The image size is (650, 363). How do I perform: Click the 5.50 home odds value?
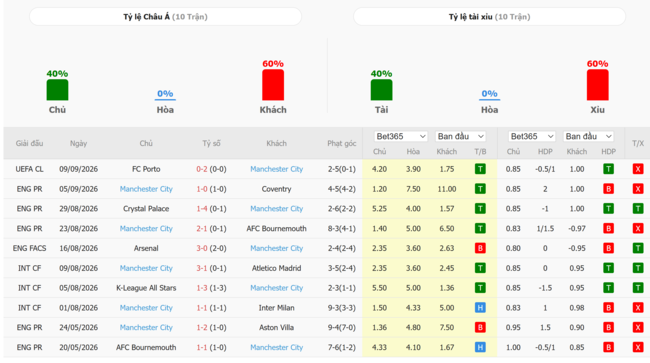[x=379, y=288]
